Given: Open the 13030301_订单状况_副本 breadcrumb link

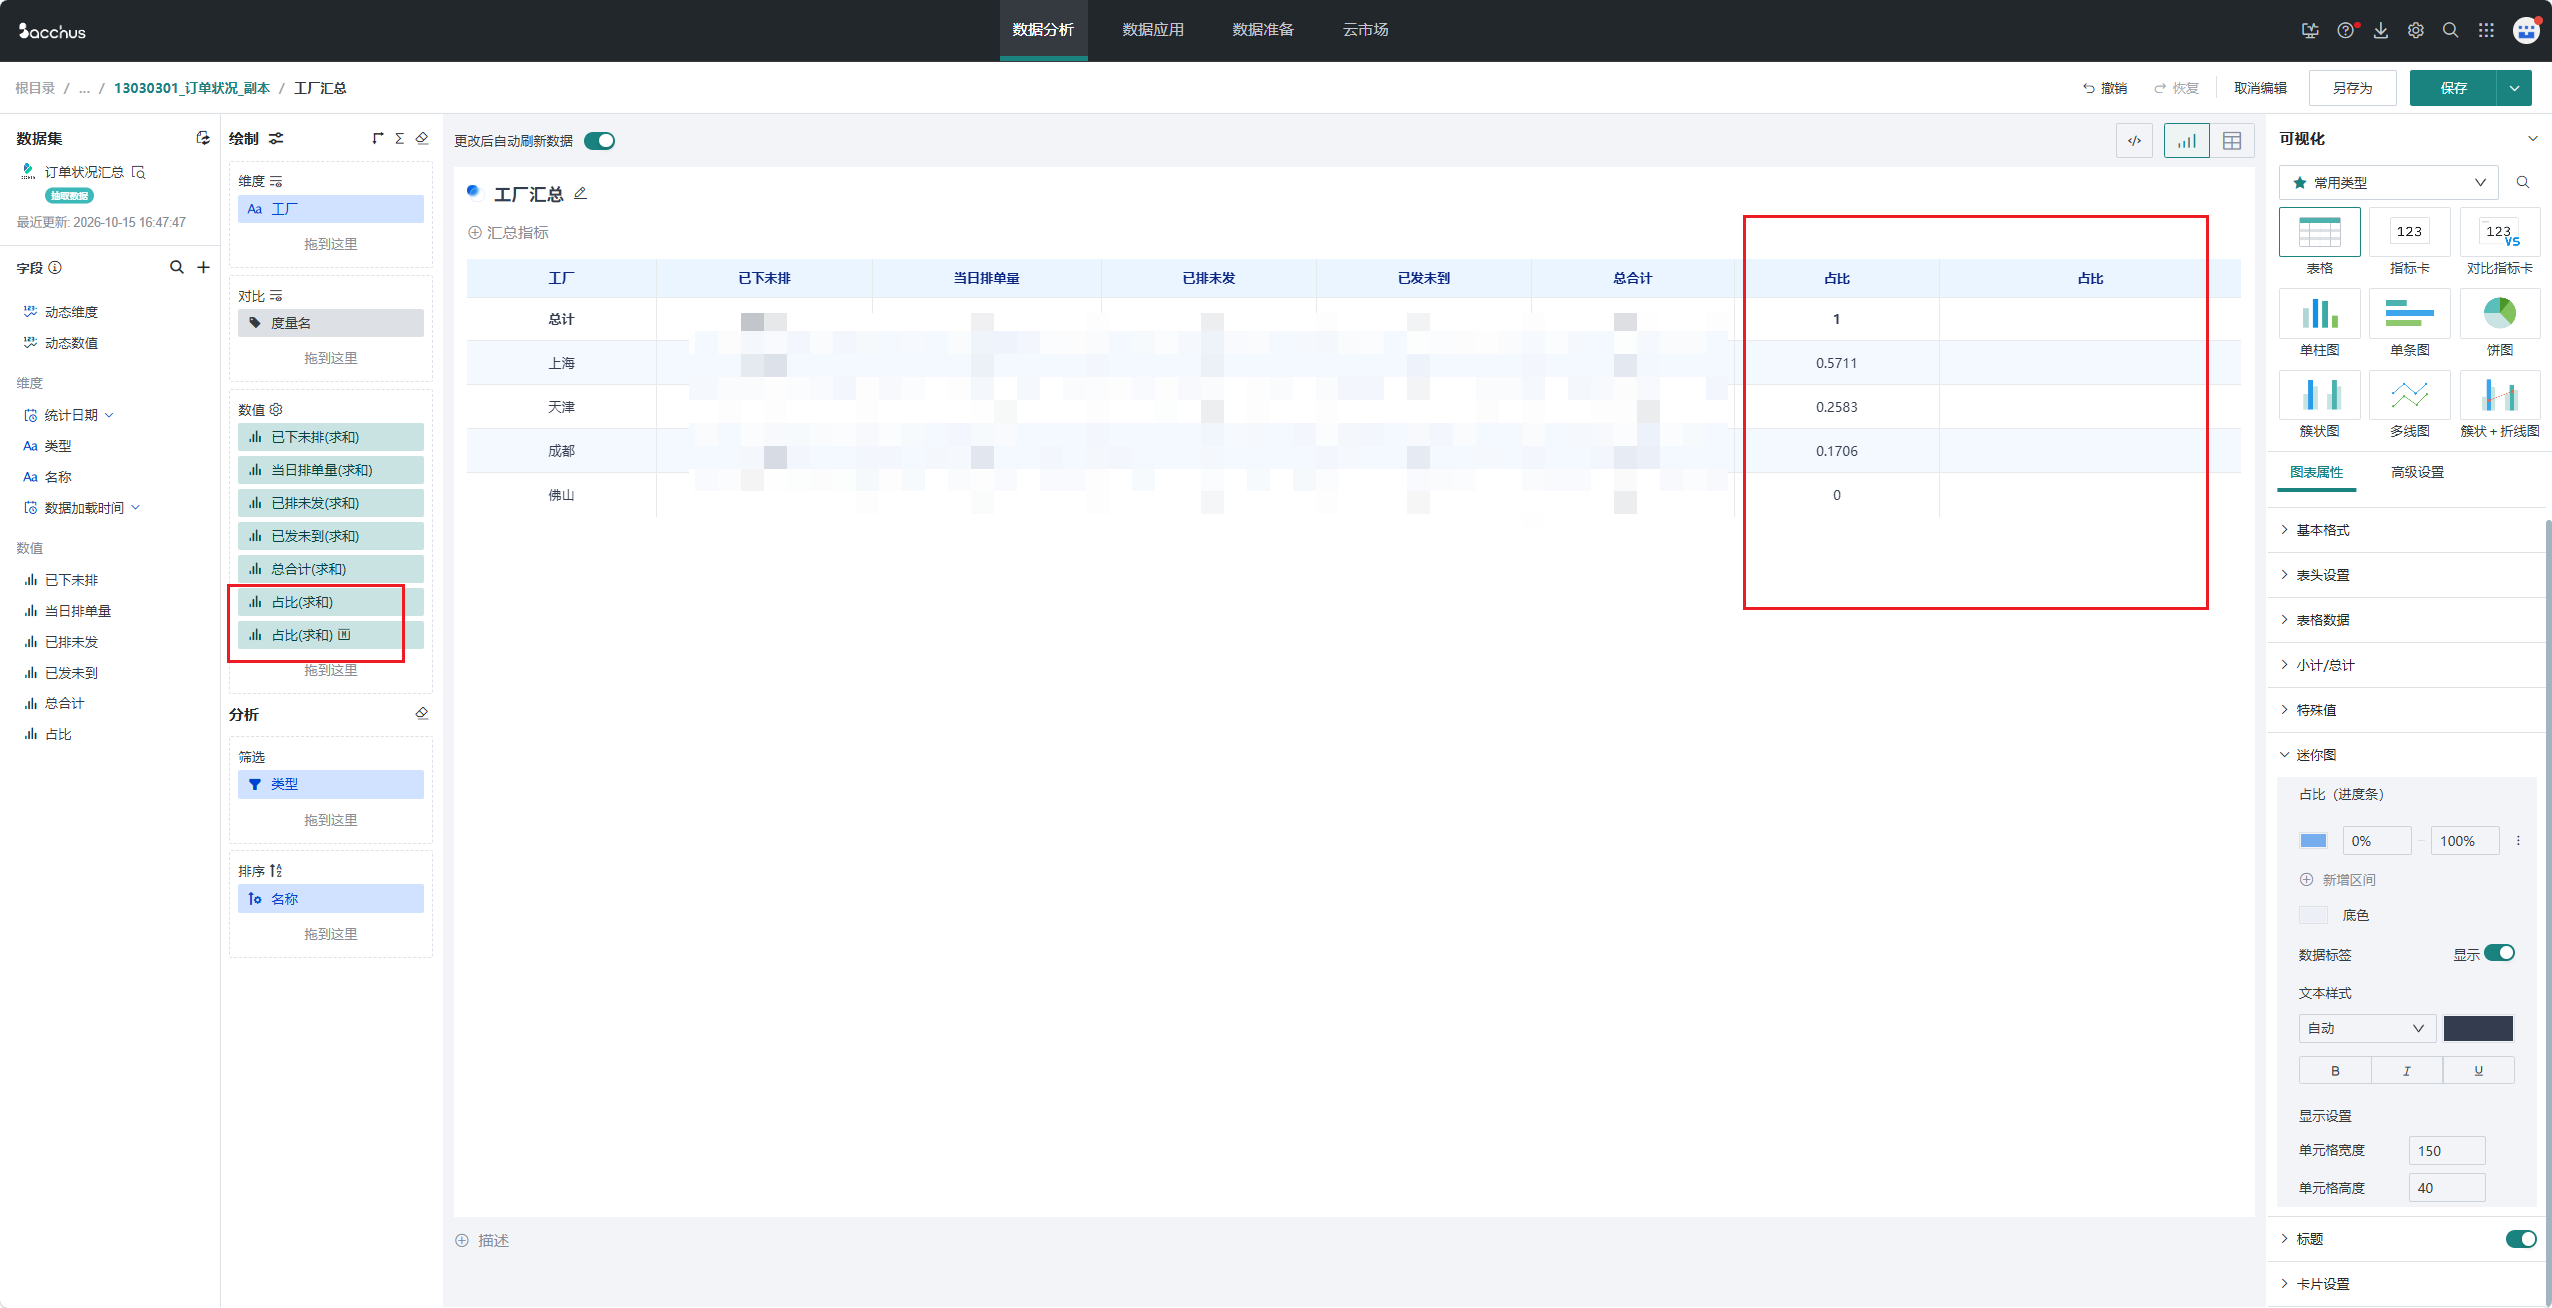Looking at the screenshot, I should click(x=192, y=88).
